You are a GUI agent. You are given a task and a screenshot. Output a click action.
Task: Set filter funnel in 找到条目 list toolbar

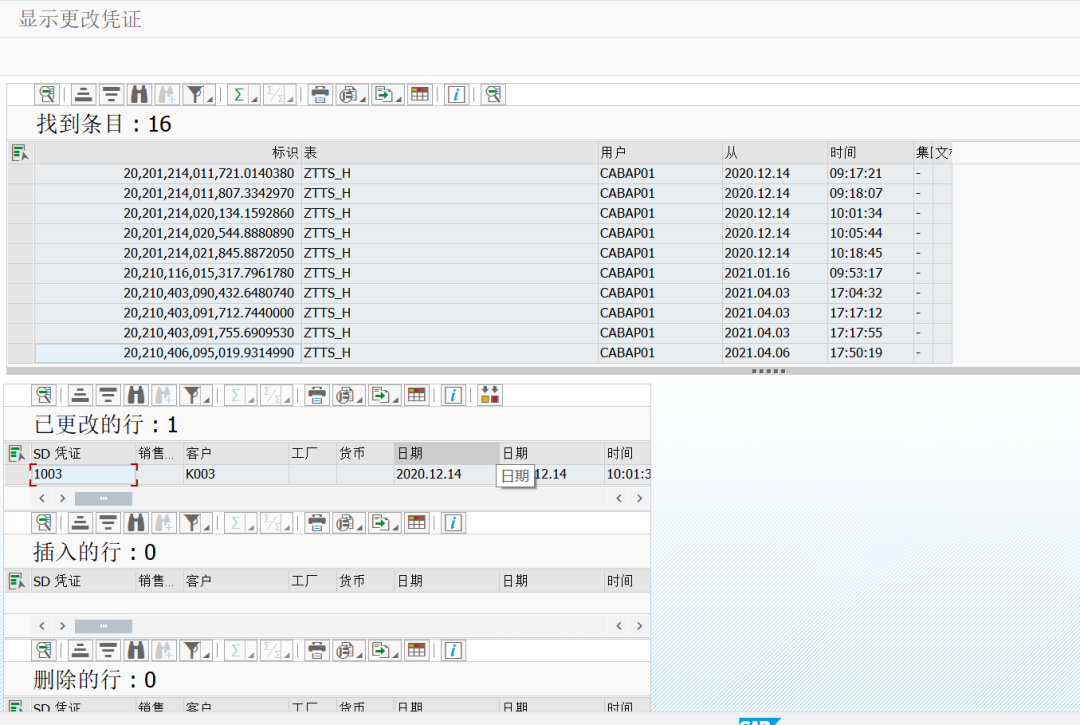(x=196, y=94)
